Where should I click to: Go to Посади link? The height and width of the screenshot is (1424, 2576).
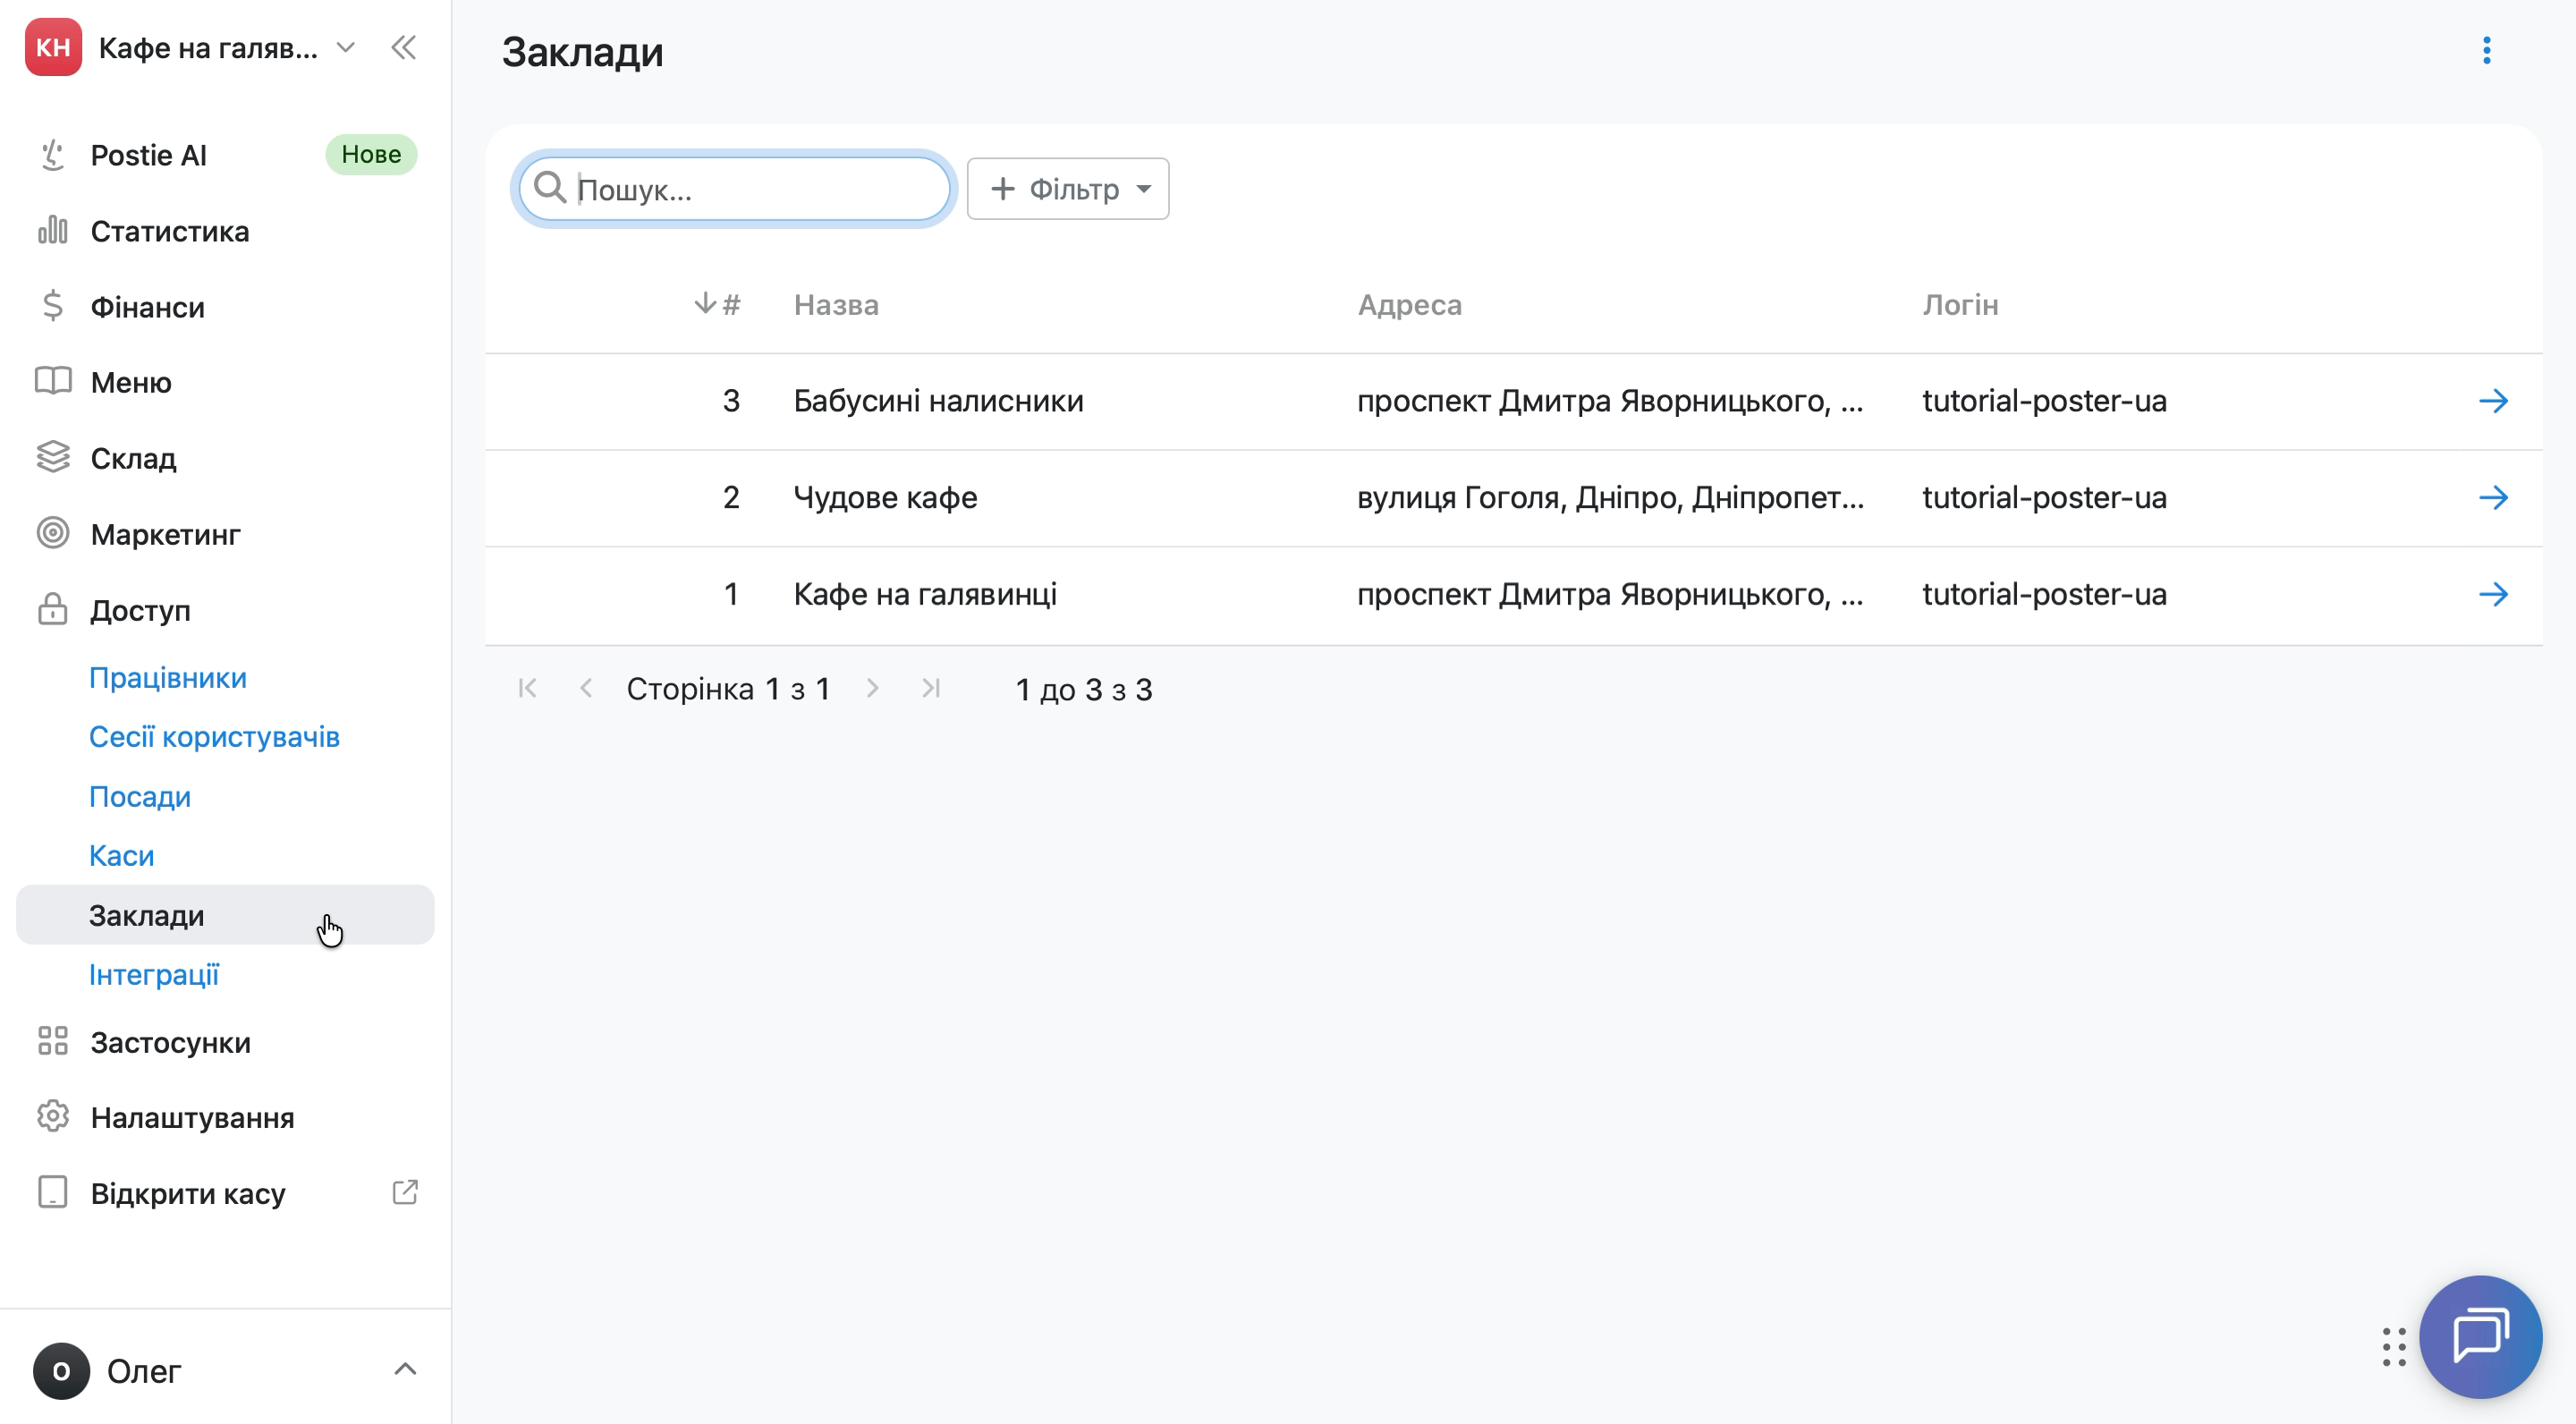[140, 796]
